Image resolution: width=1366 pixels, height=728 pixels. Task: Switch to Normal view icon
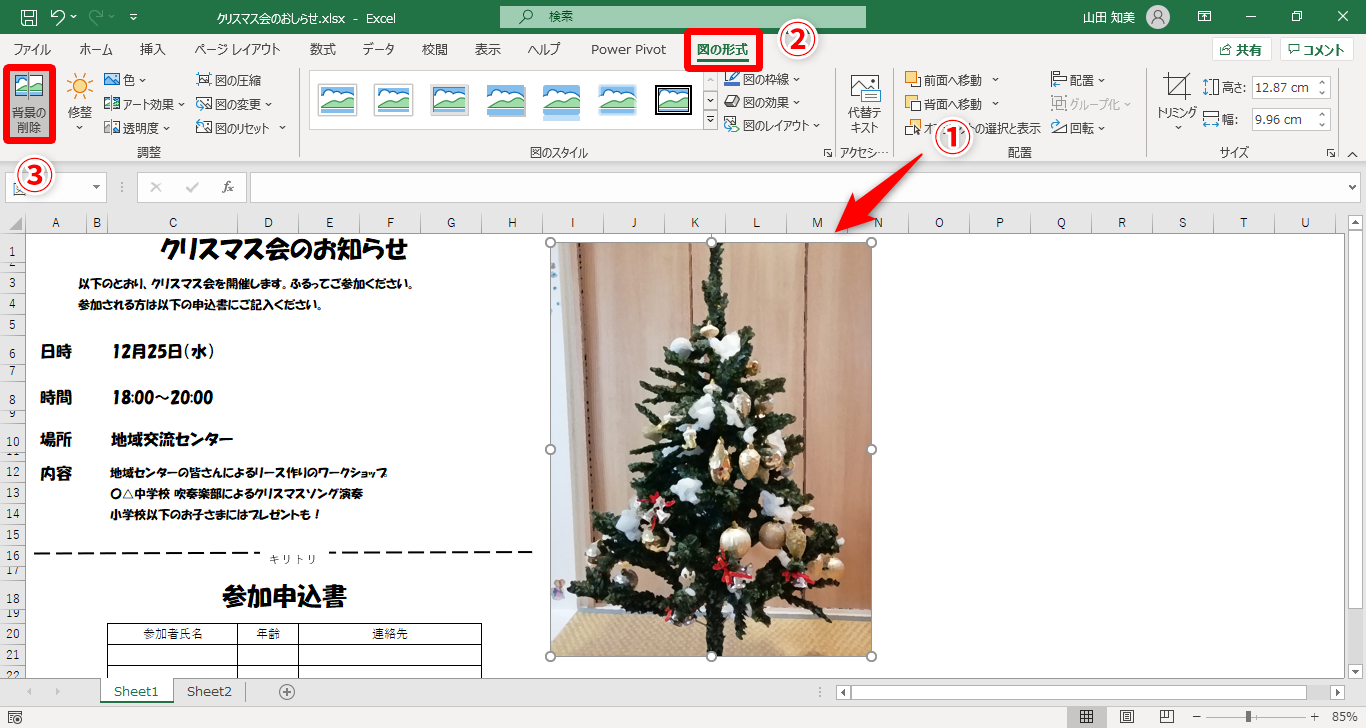tap(1086, 716)
